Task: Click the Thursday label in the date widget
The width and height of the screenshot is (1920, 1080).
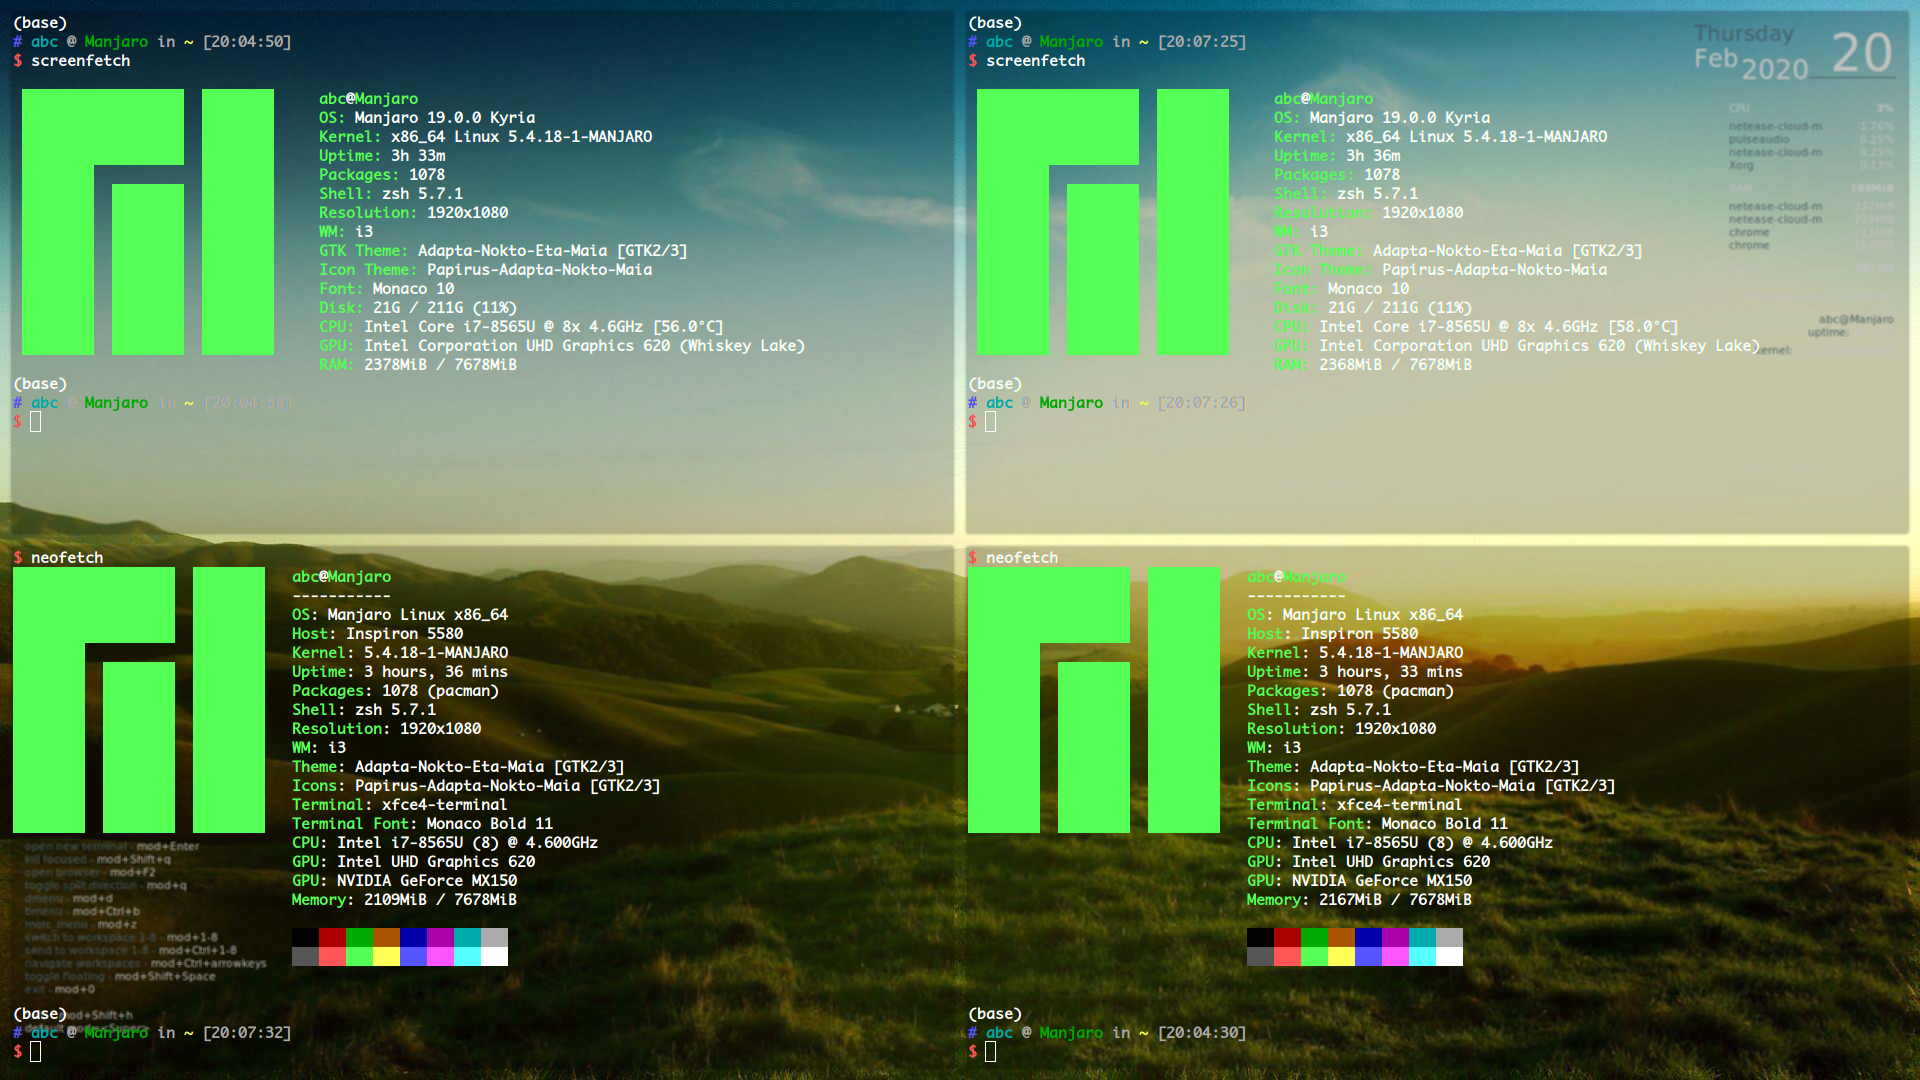Action: (x=1743, y=34)
